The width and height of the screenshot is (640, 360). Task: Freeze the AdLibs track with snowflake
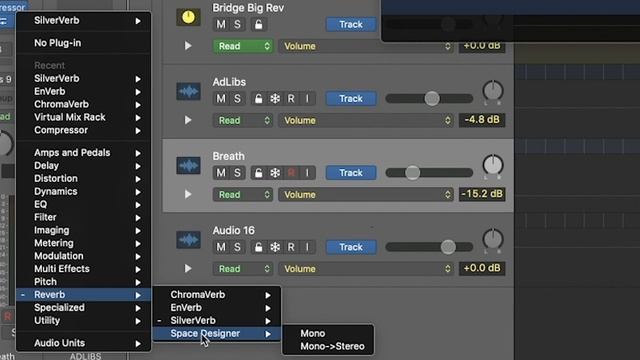[x=275, y=99]
